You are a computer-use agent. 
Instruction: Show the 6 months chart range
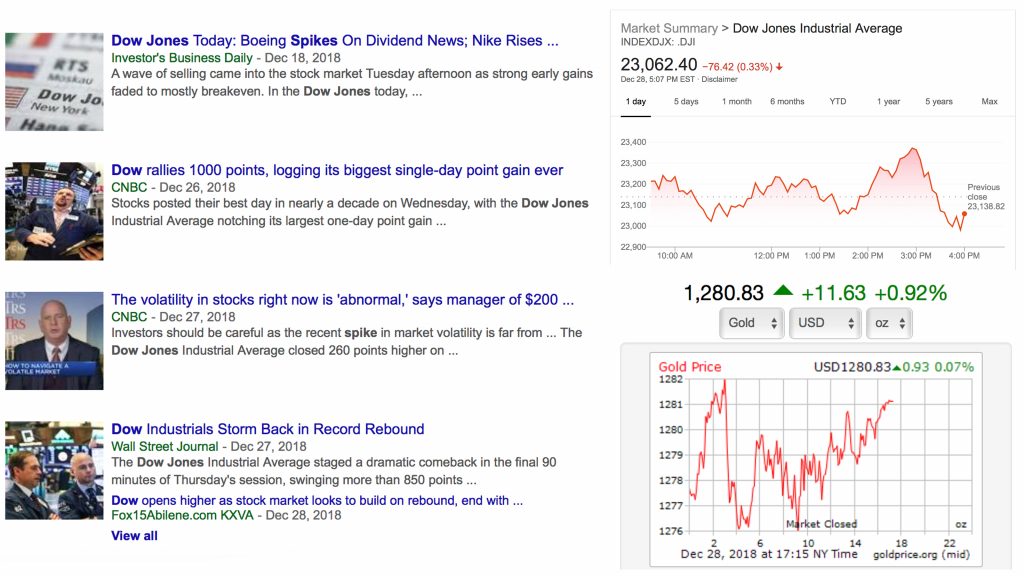point(787,102)
